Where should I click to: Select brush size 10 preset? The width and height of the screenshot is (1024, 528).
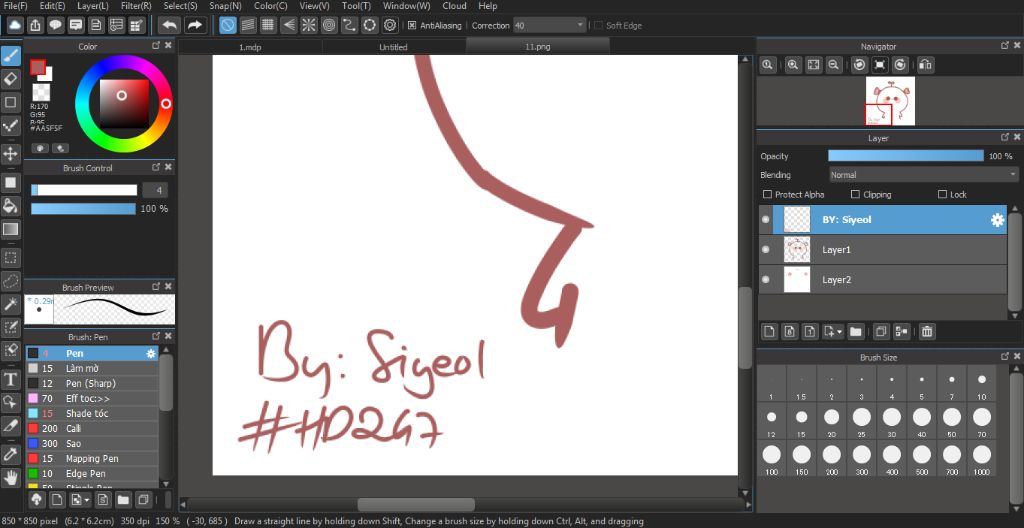pos(982,384)
